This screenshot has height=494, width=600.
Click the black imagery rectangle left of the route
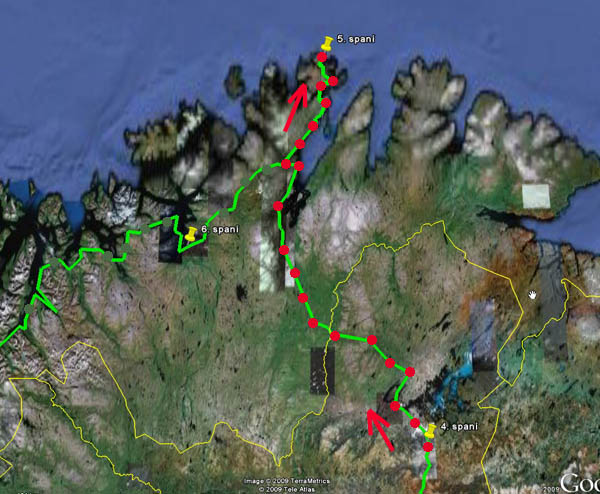319,371
